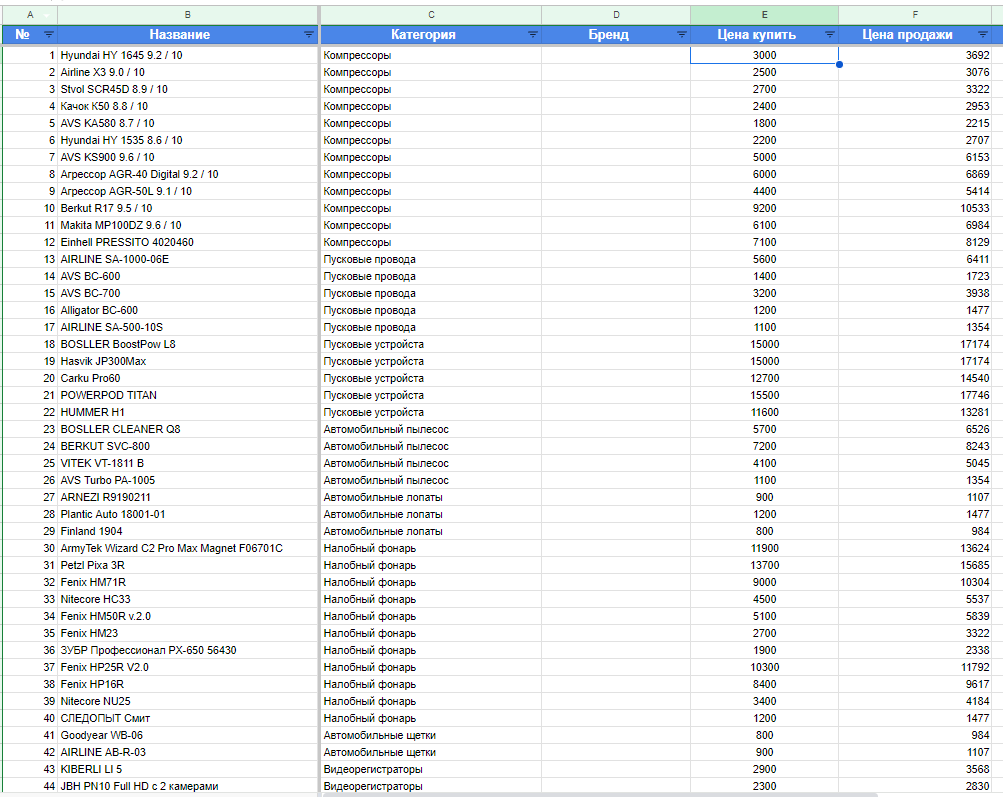The width and height of the screenshot is (1003, 797).
Task: Select cell Makita MP100DZ 9.6 / 10
Action: tap(187, 225)
